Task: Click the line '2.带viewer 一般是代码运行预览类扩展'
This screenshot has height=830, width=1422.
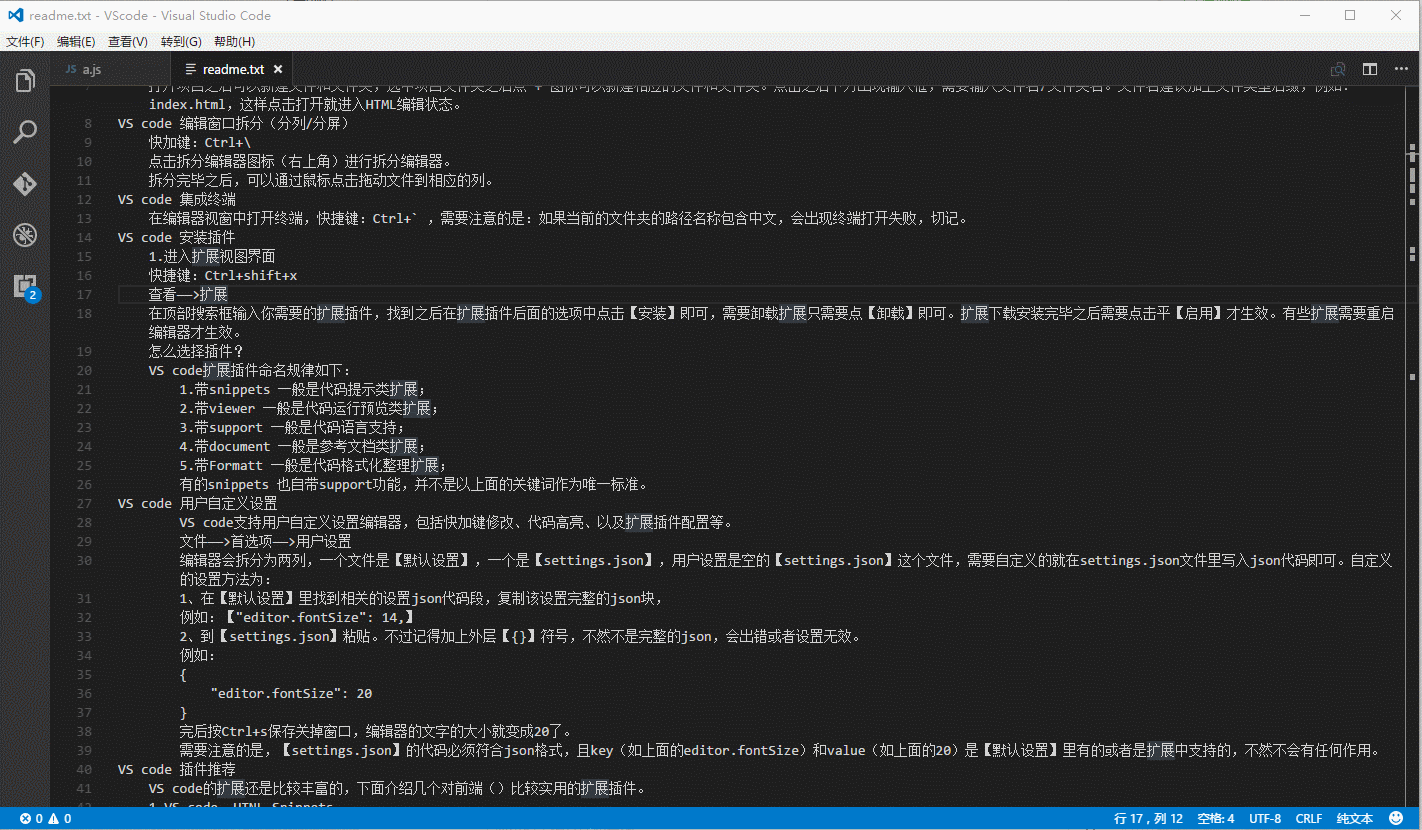Action: pos(309,409)
